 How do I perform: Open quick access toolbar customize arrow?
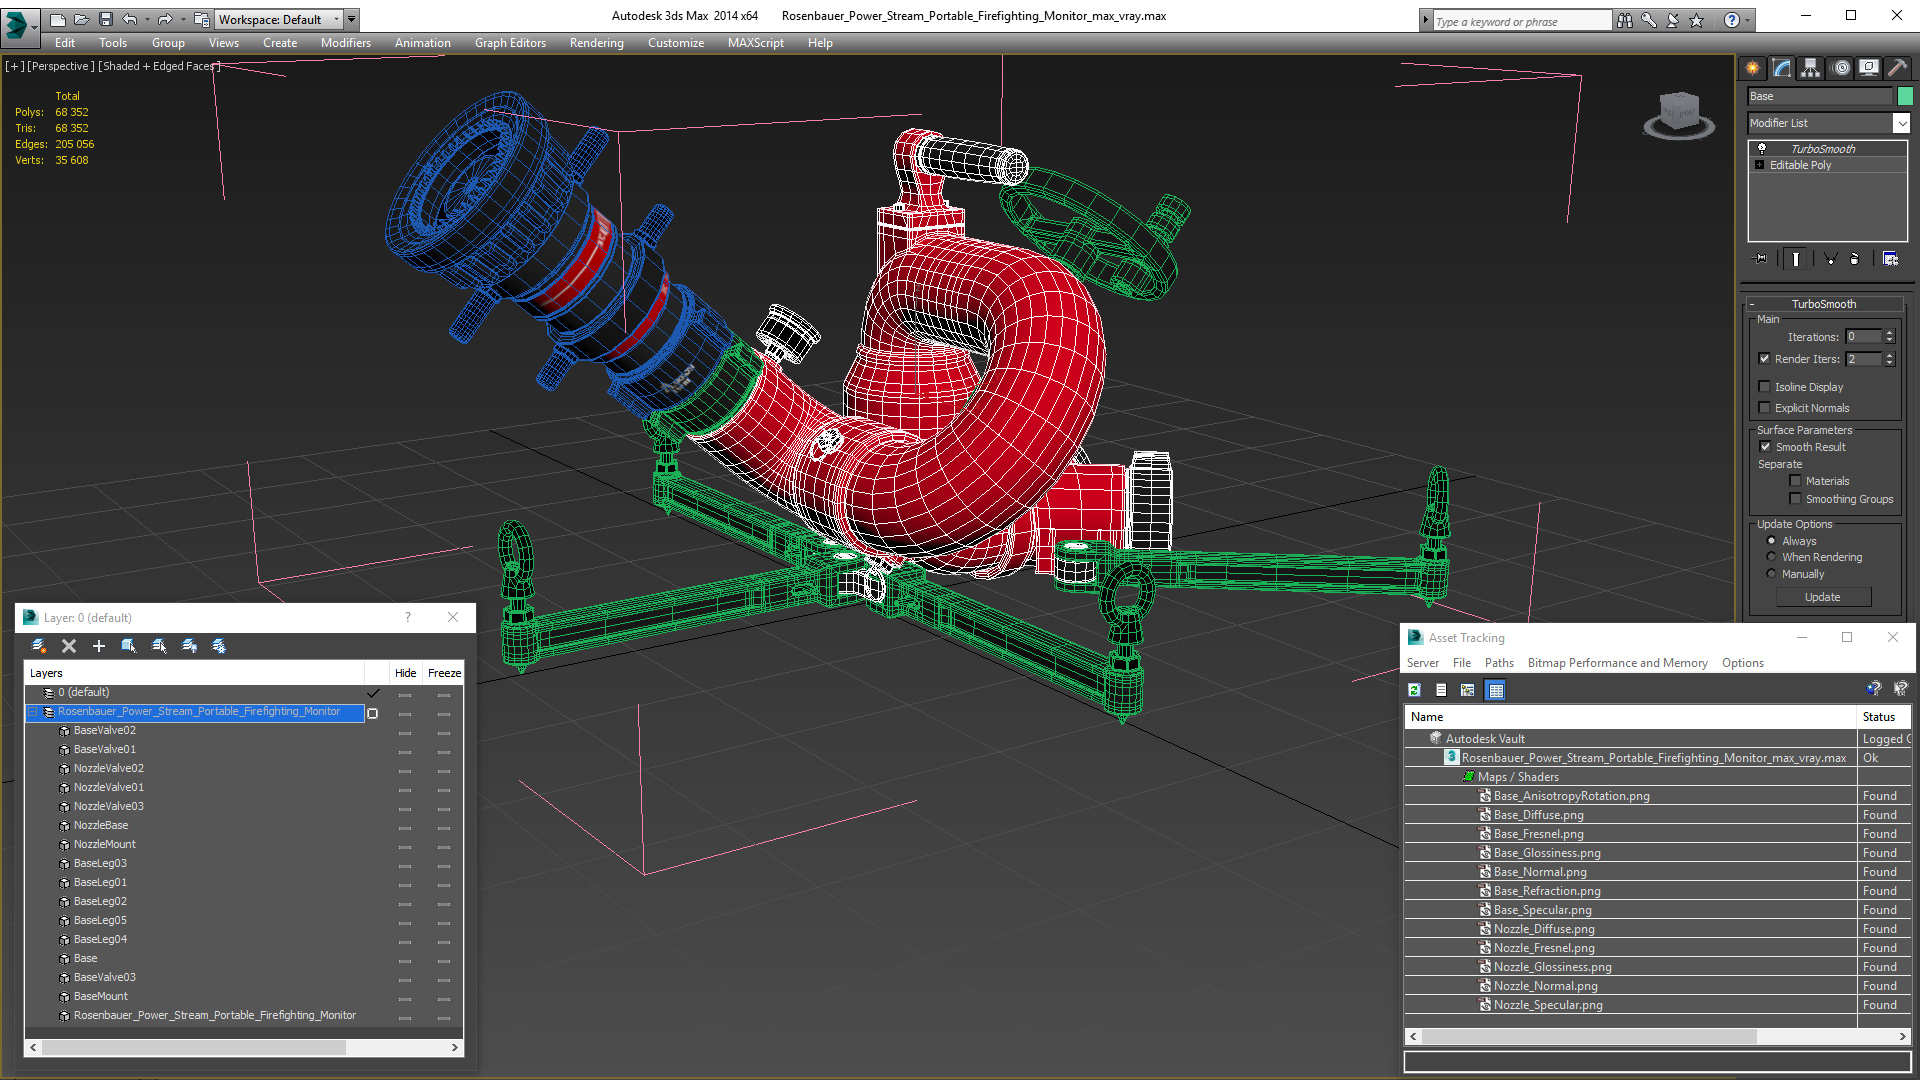pyautogui.click(x=352, y=19)
